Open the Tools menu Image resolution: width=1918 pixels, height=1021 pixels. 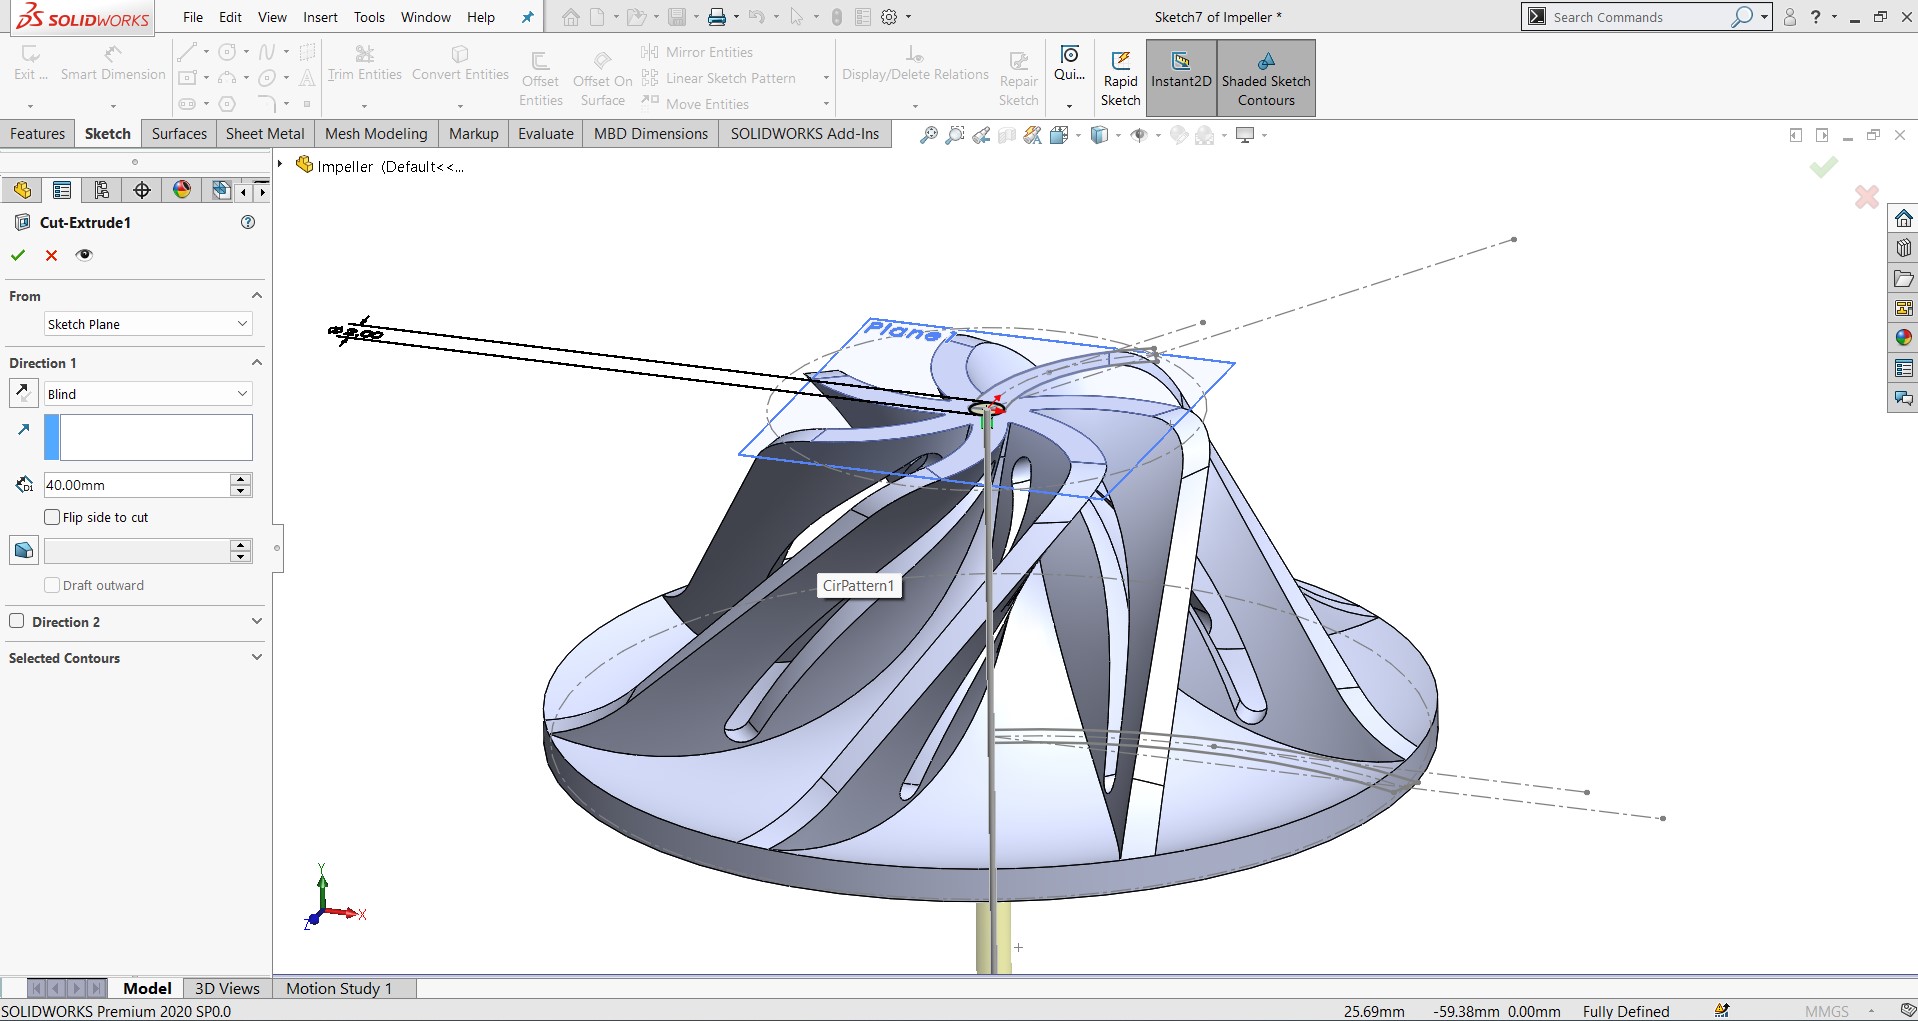[369, 17]
